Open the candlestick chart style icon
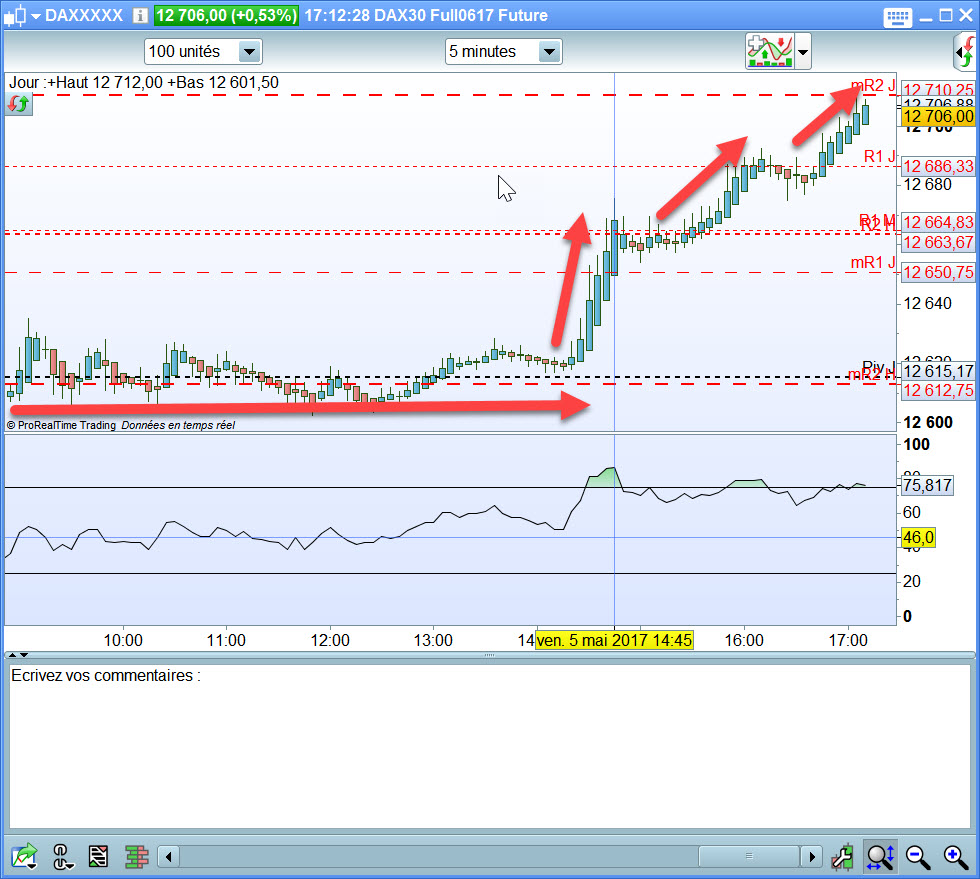Viewport: 980px width, 879px height. coord(15,15)
